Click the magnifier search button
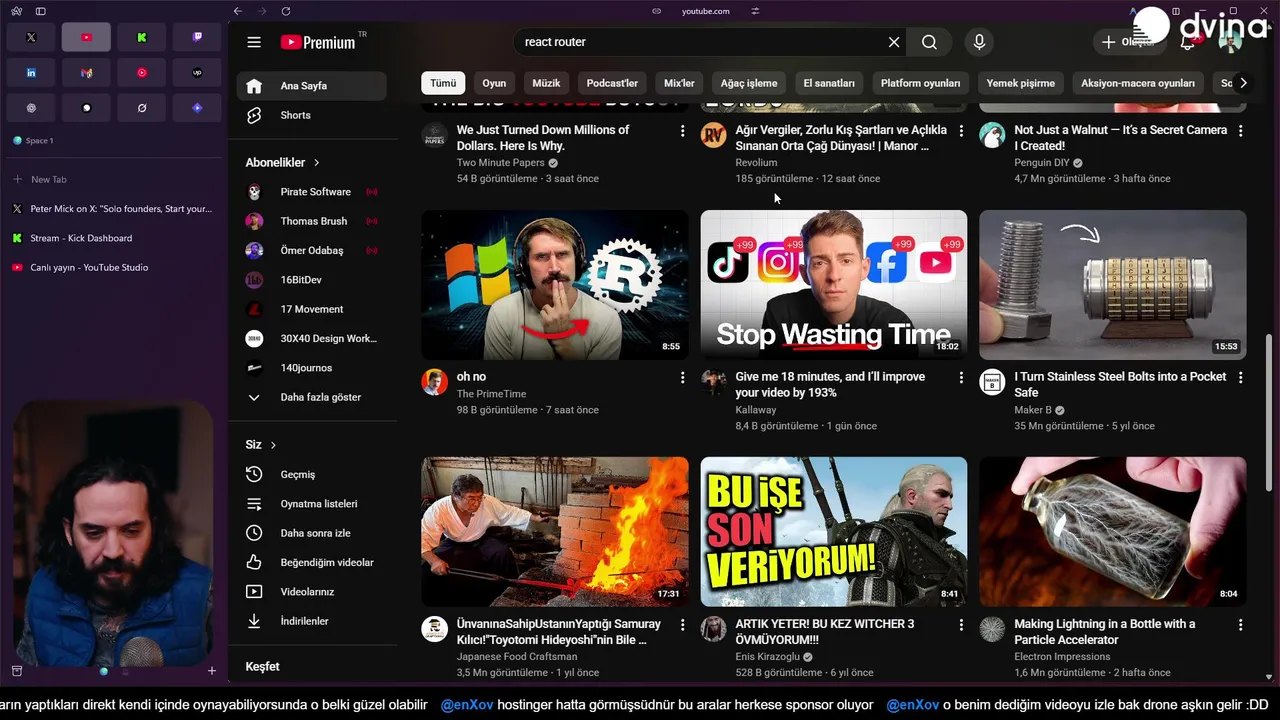This screenshot has height=720, width=1280. click(x=929, y=42)
